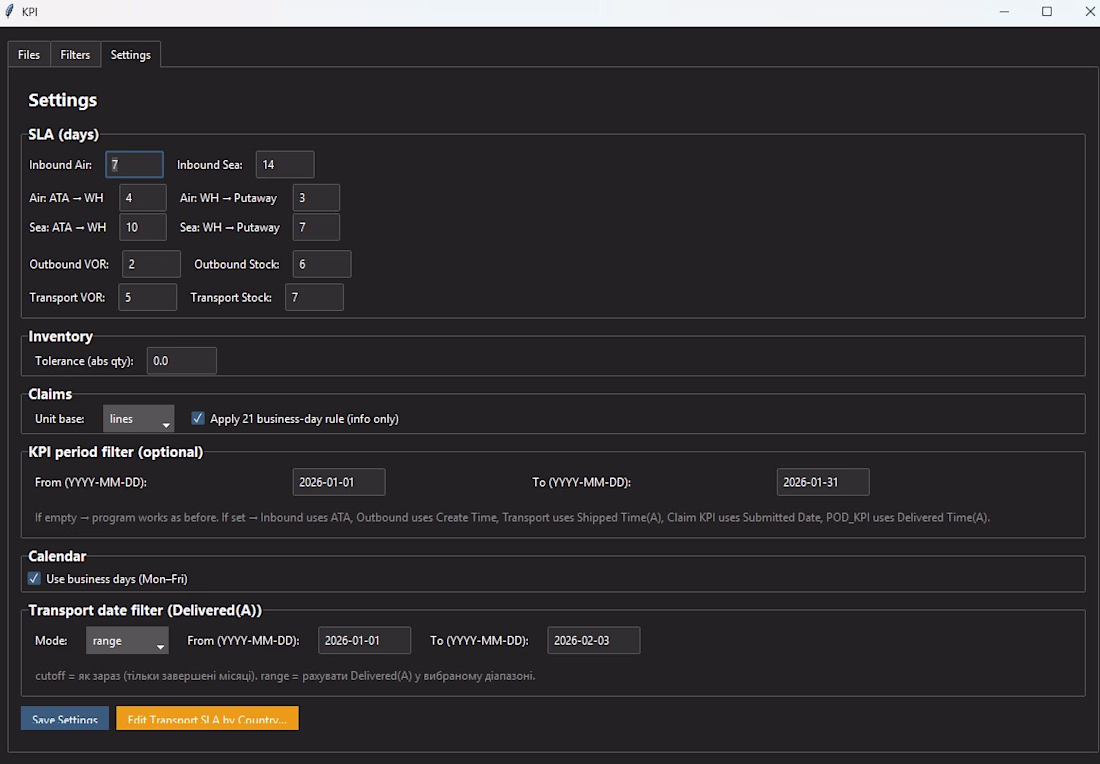Click Edit Transport SLA by Country button
Screen dimensions: 1100x764
pos(207,719)
